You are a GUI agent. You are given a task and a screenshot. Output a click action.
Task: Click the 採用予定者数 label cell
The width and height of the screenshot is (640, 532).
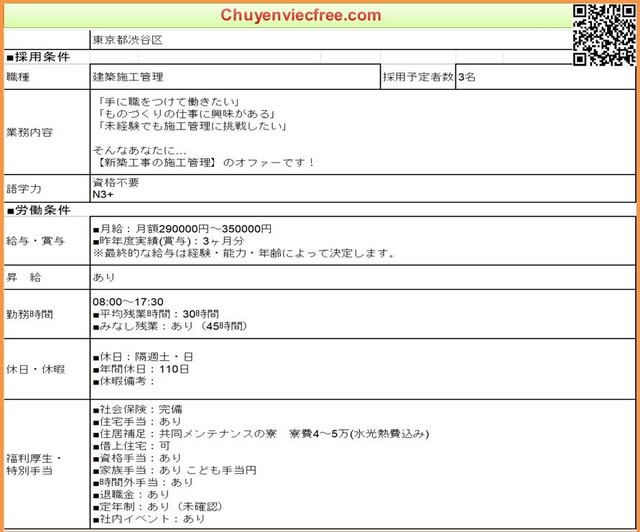click(x=417, y=76)
